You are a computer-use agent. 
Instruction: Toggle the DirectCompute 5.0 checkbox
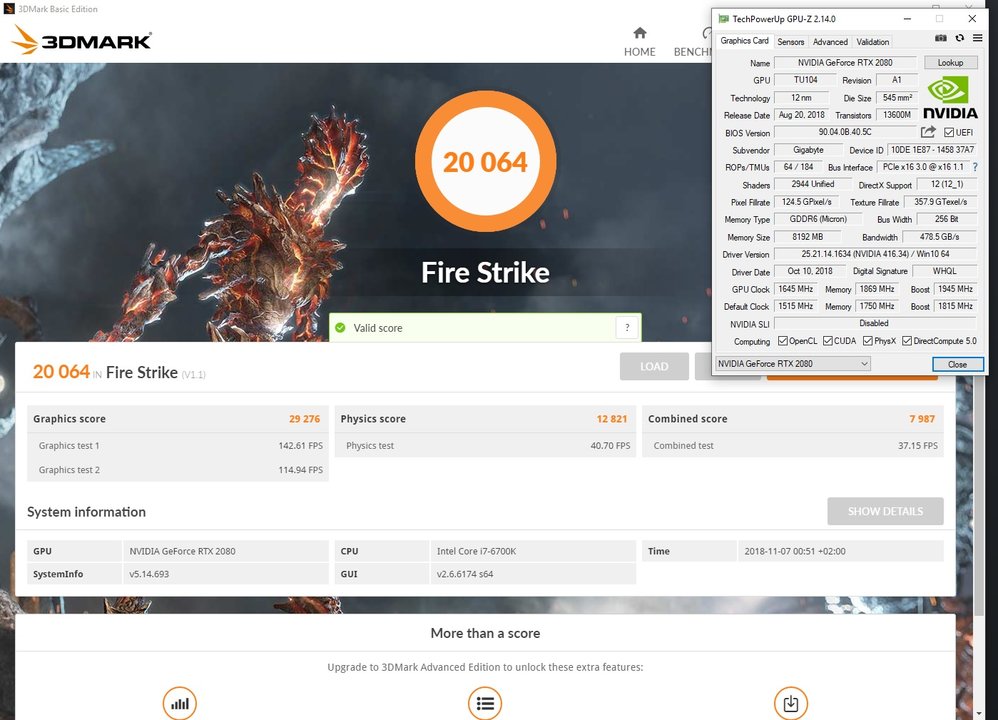[907, 341]
